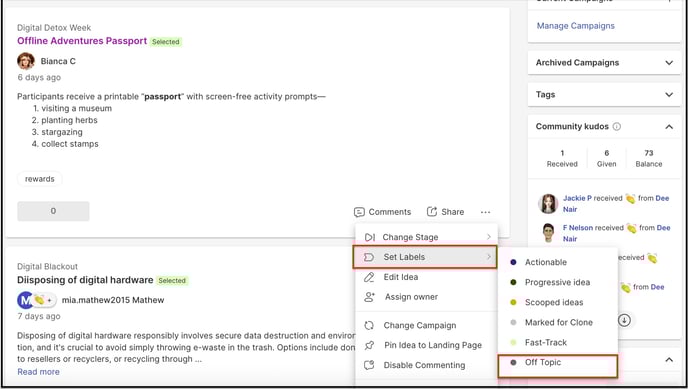Choose Change Stage from the menu
688x389 pixels.
(x=426, y=237)
